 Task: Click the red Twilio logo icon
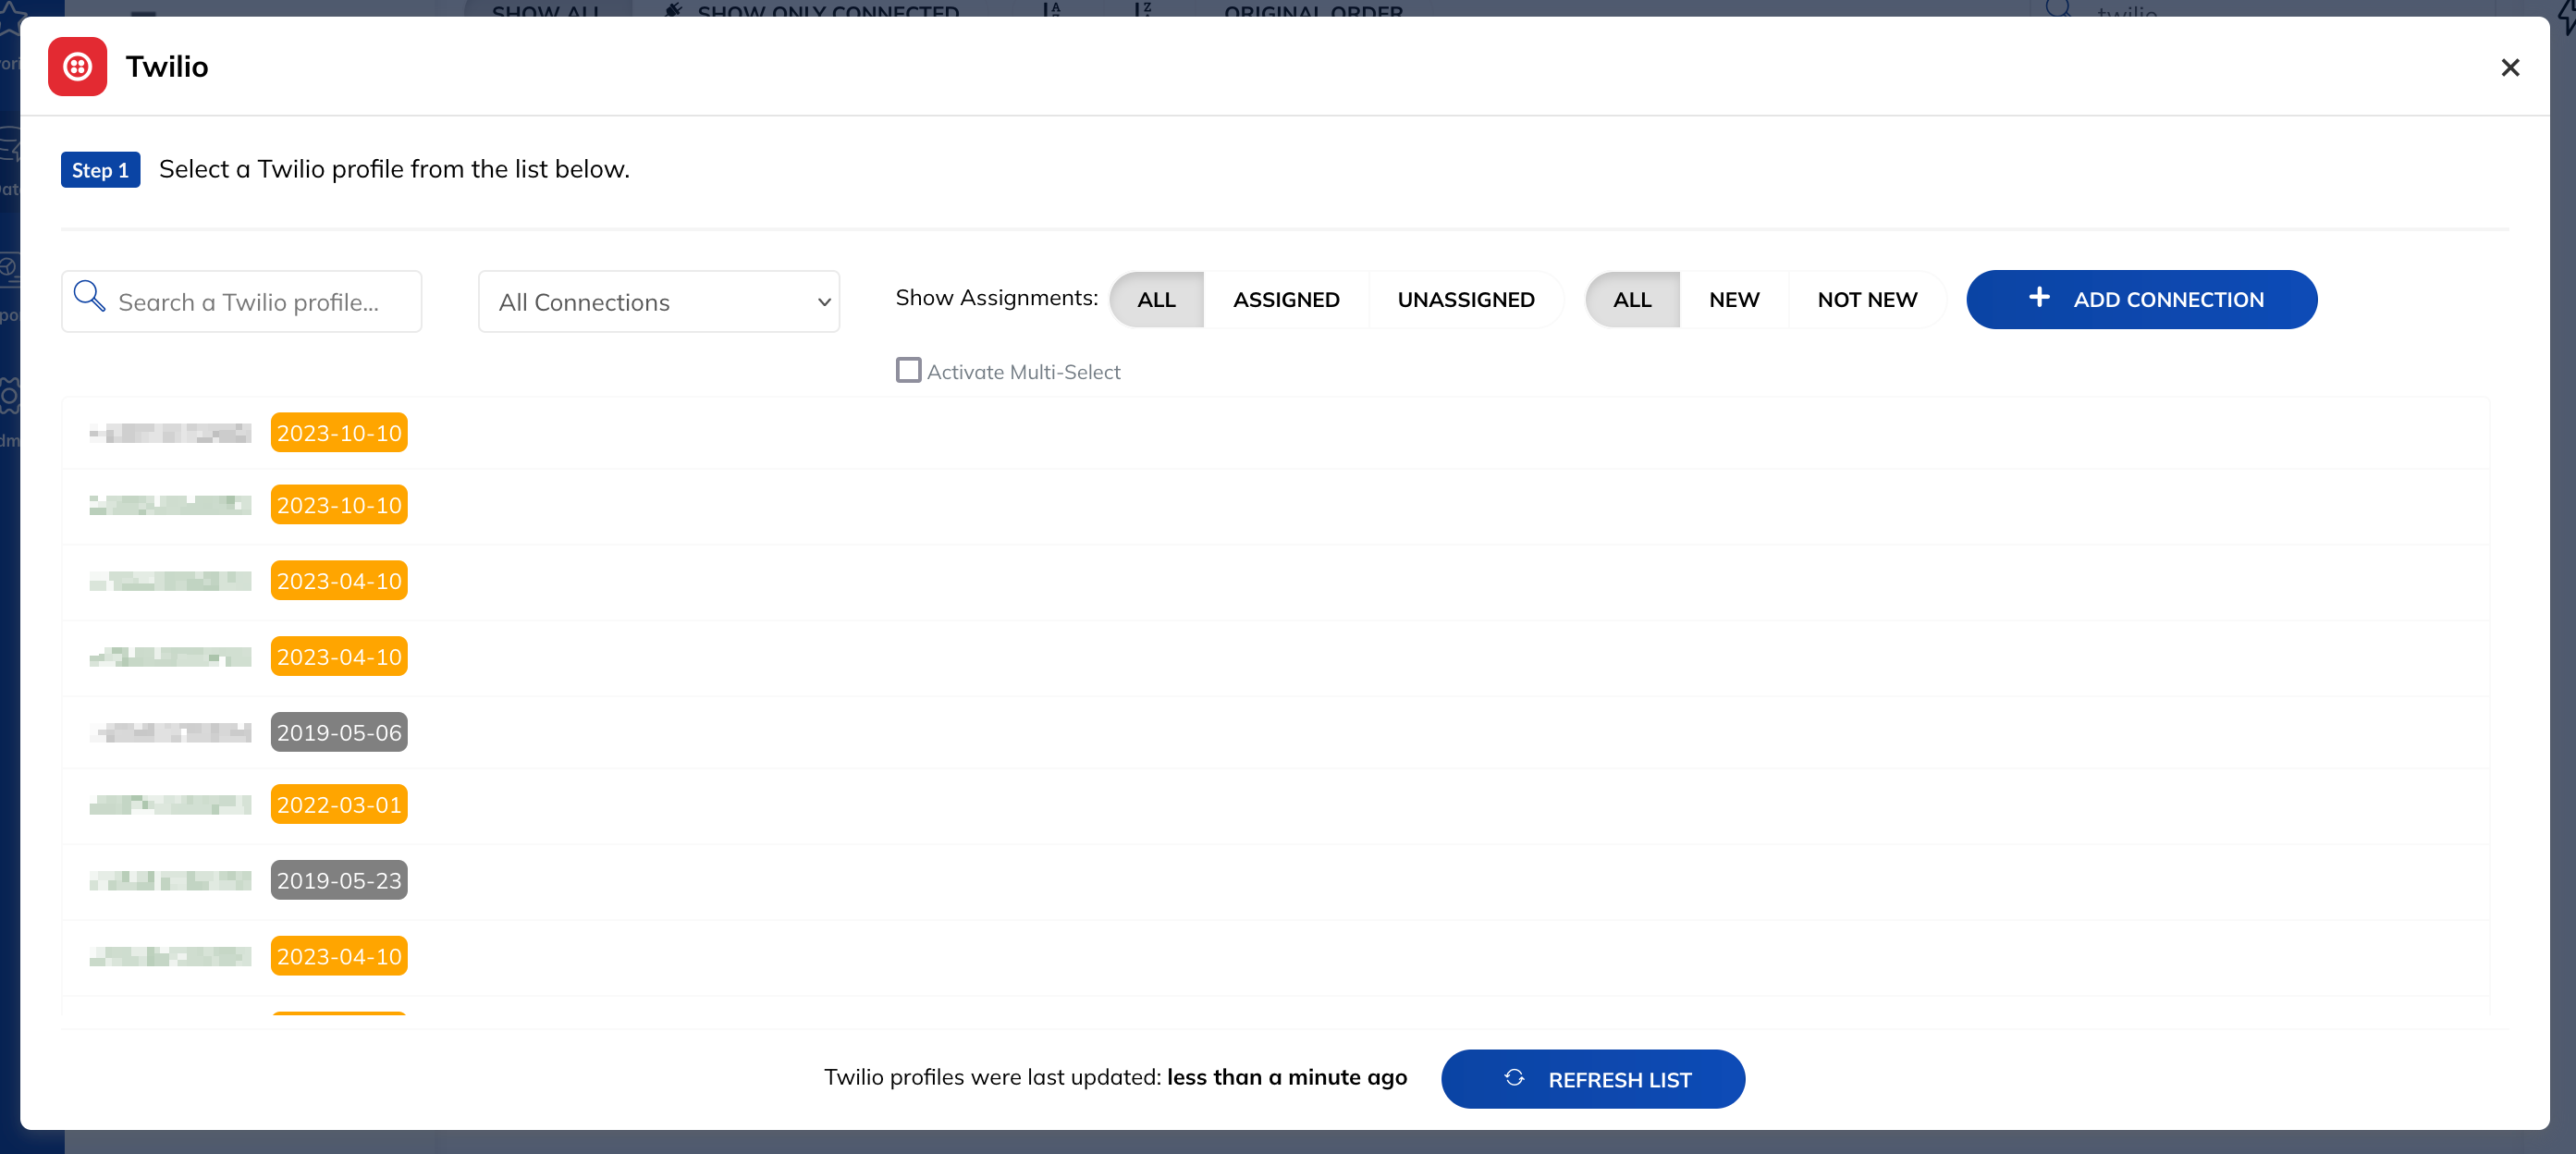click(77, 67)
